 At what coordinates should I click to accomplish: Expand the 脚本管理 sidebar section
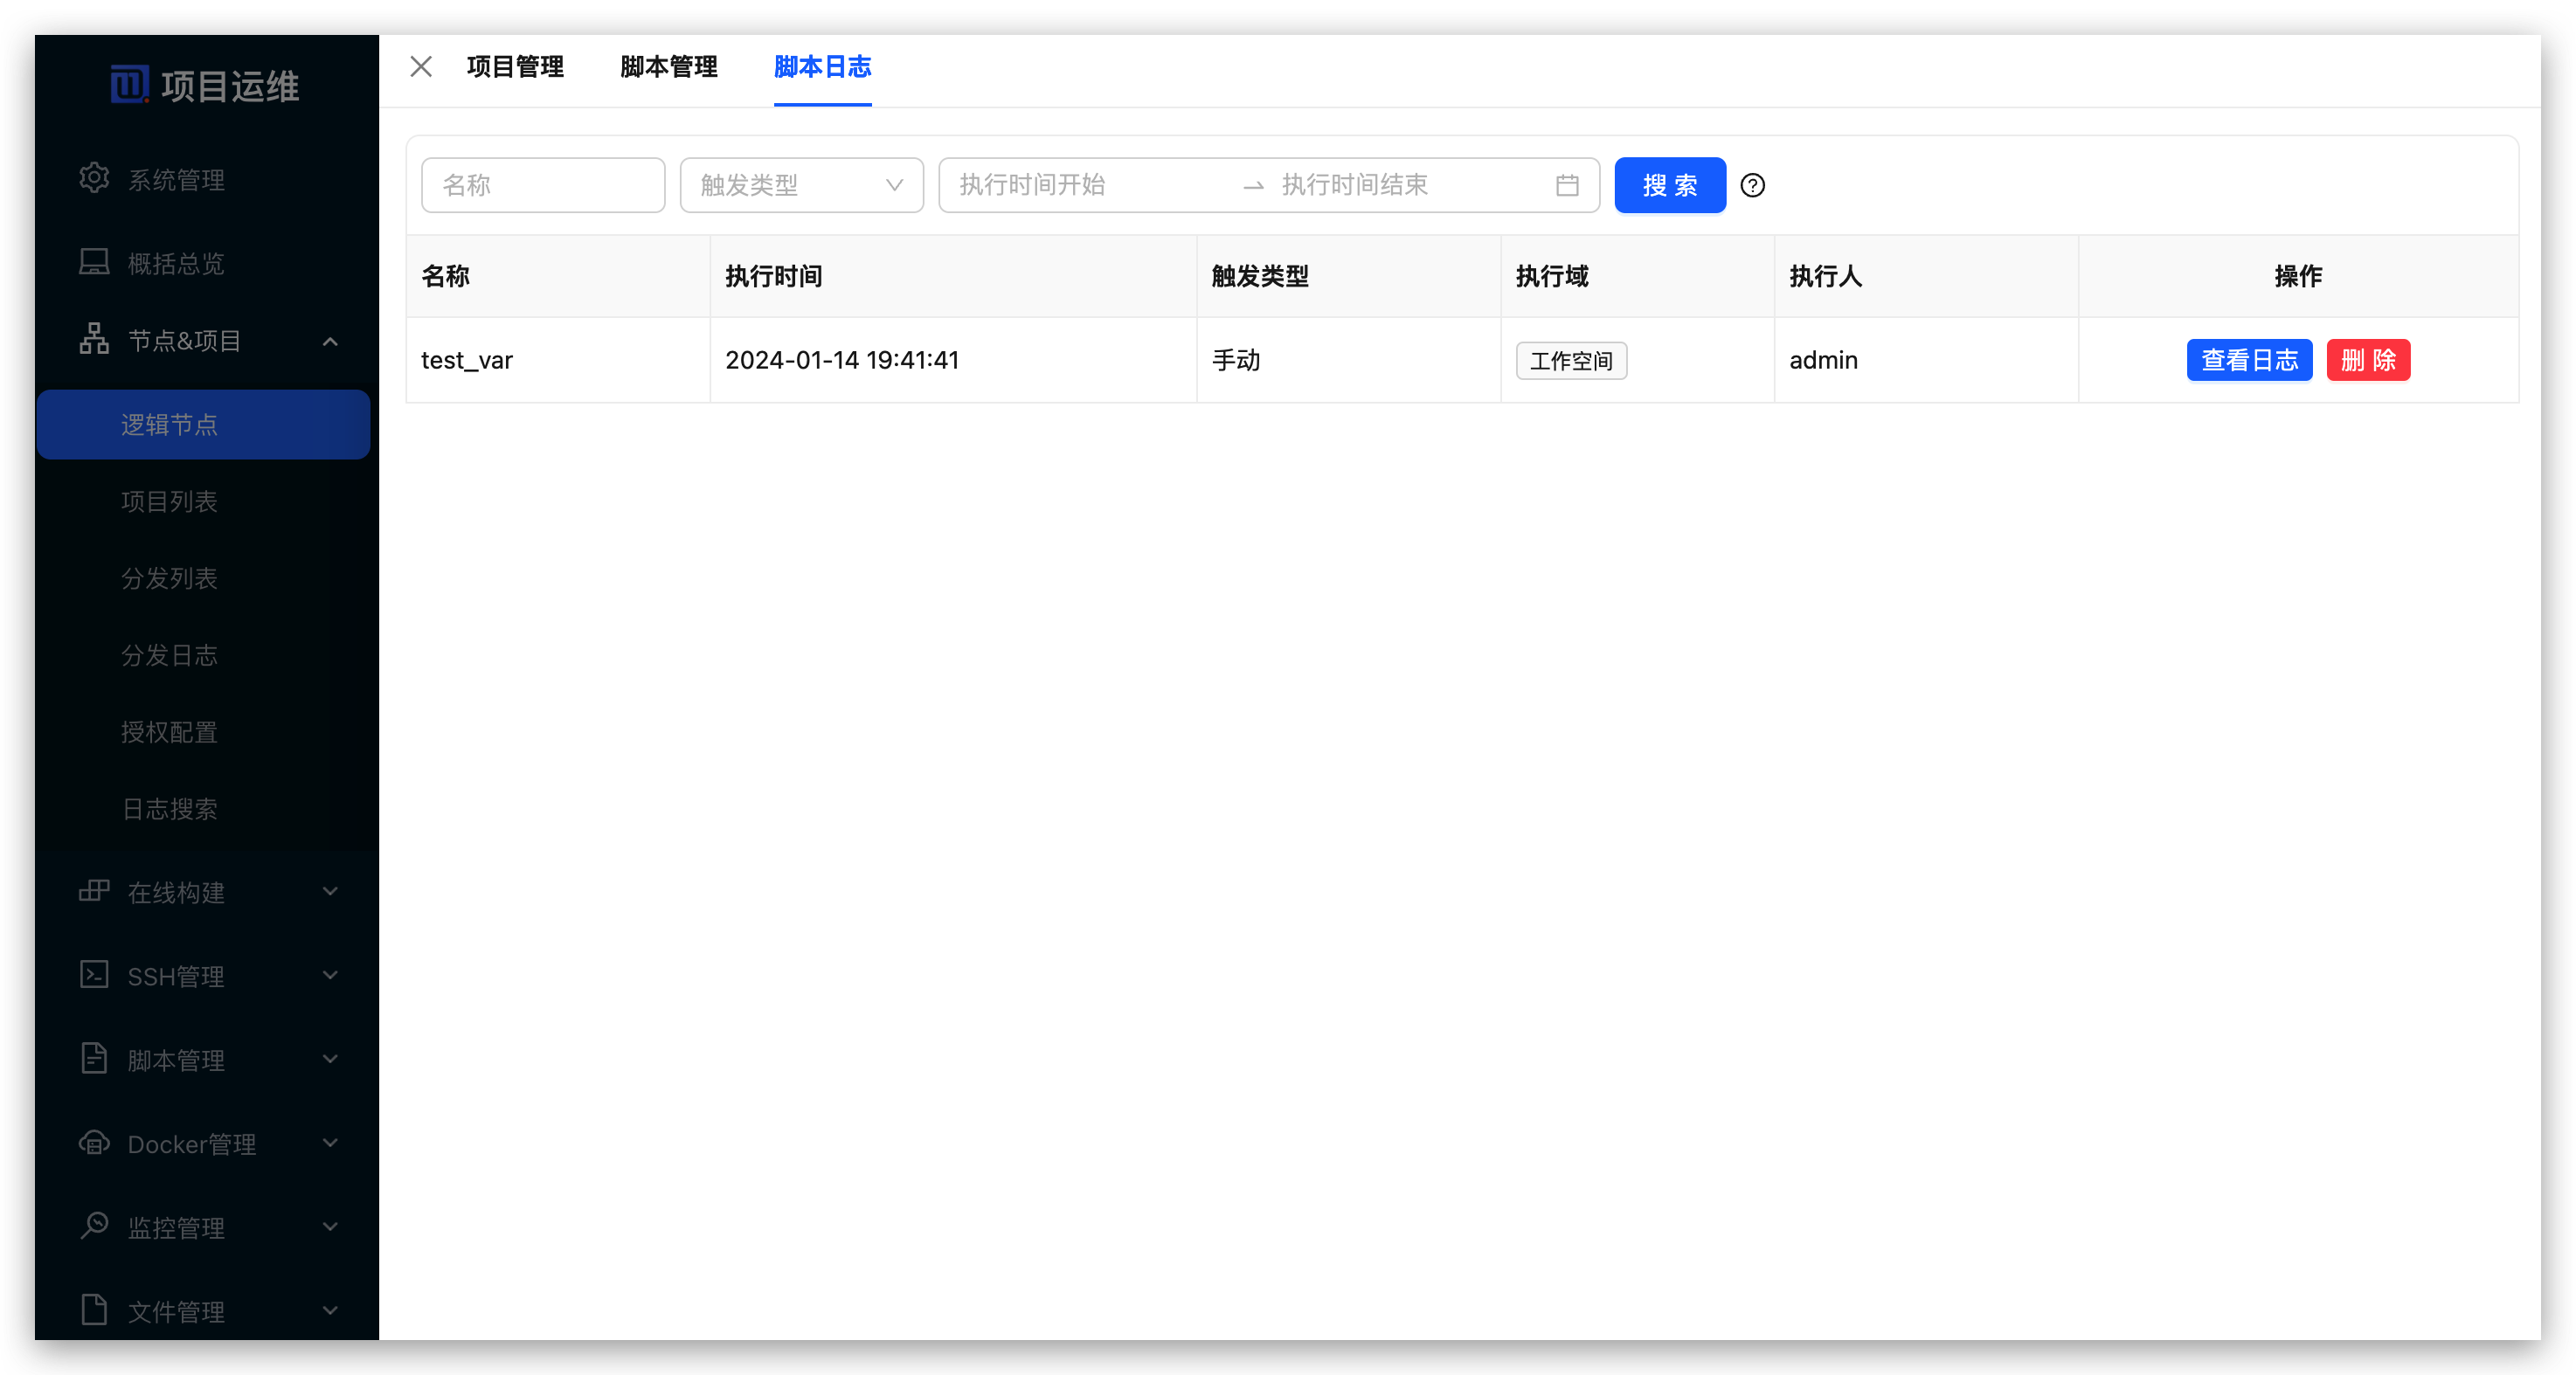point(331,1059)
